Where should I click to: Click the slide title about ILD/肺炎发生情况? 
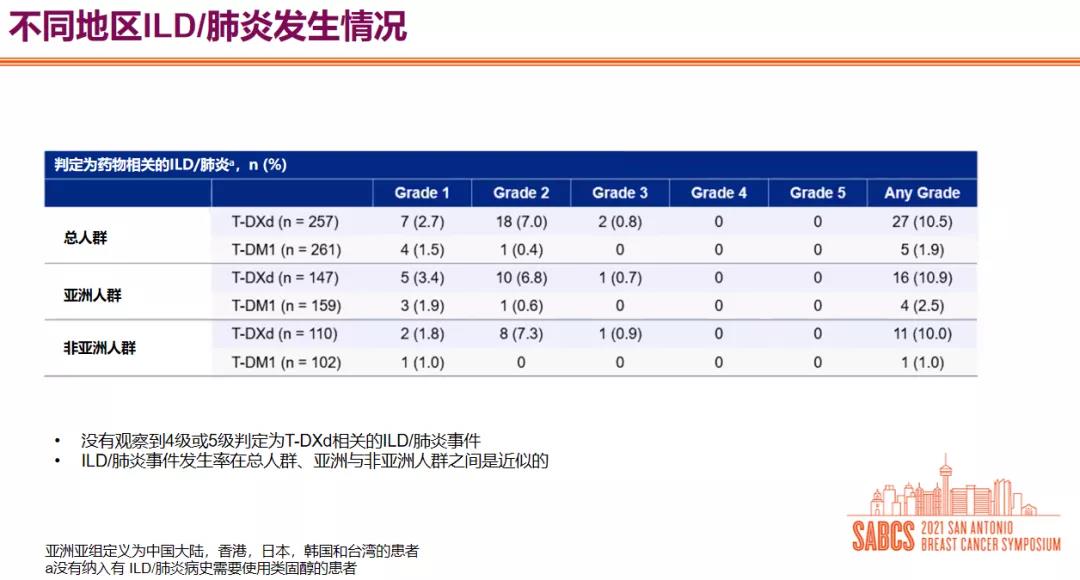pyautogui.click(x=208, y=26)
